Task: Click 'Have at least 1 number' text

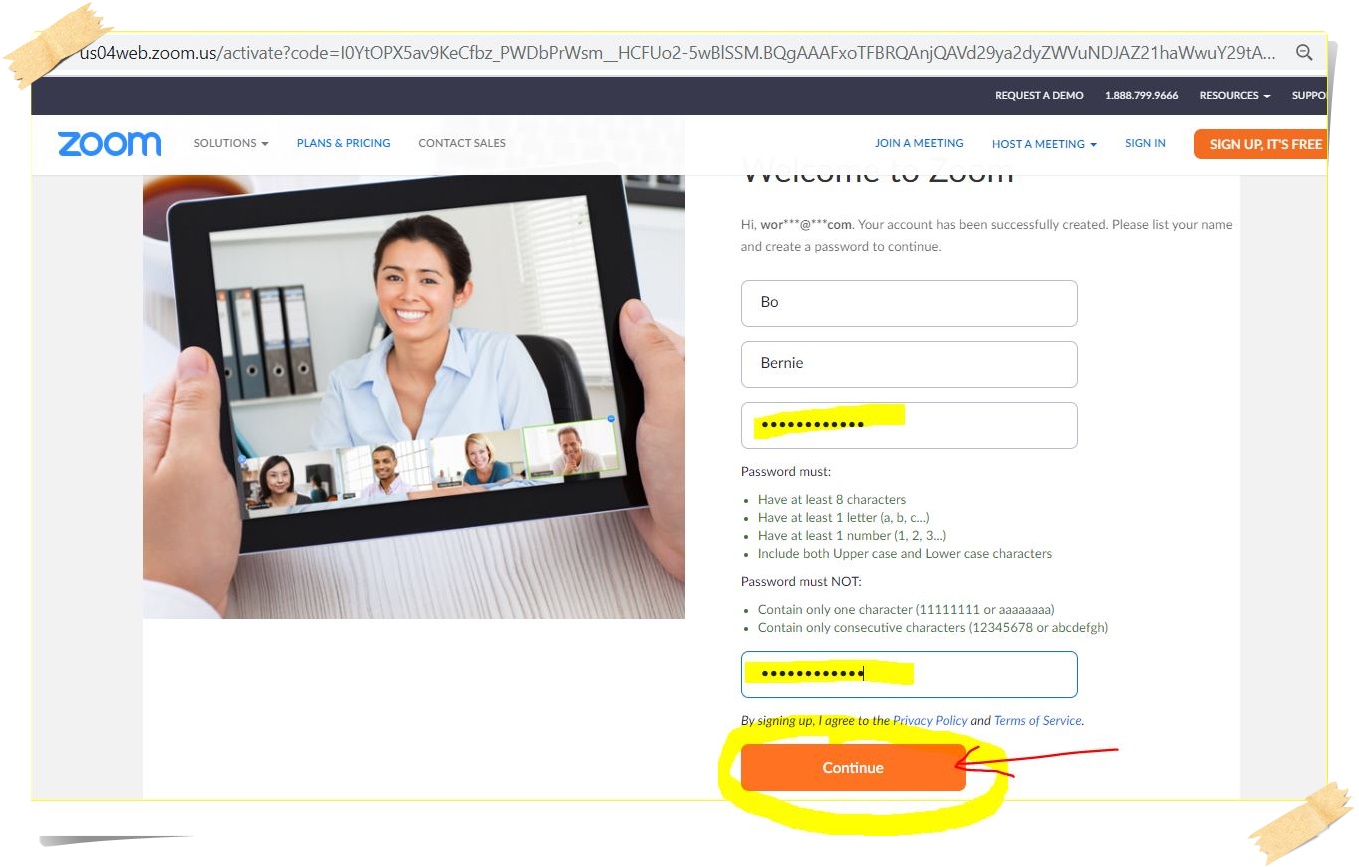Action: [x=852, y=535]
